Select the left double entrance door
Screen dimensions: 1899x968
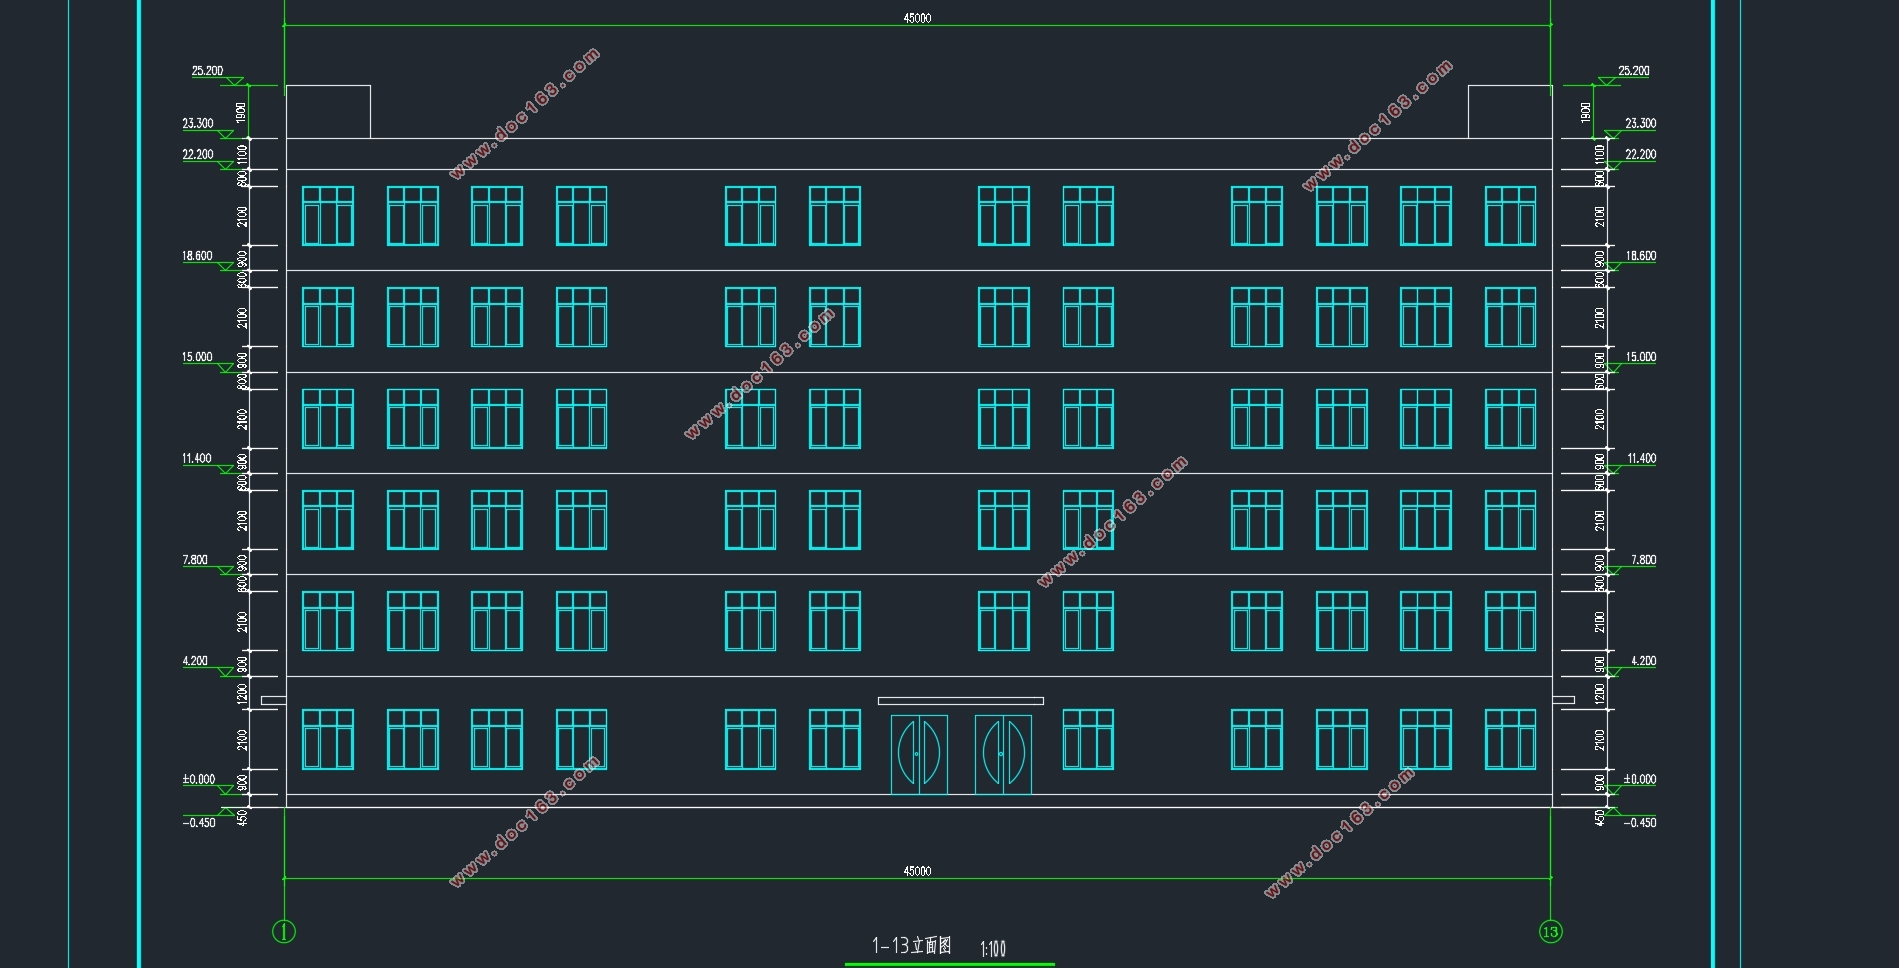click(x=919, y=754)
